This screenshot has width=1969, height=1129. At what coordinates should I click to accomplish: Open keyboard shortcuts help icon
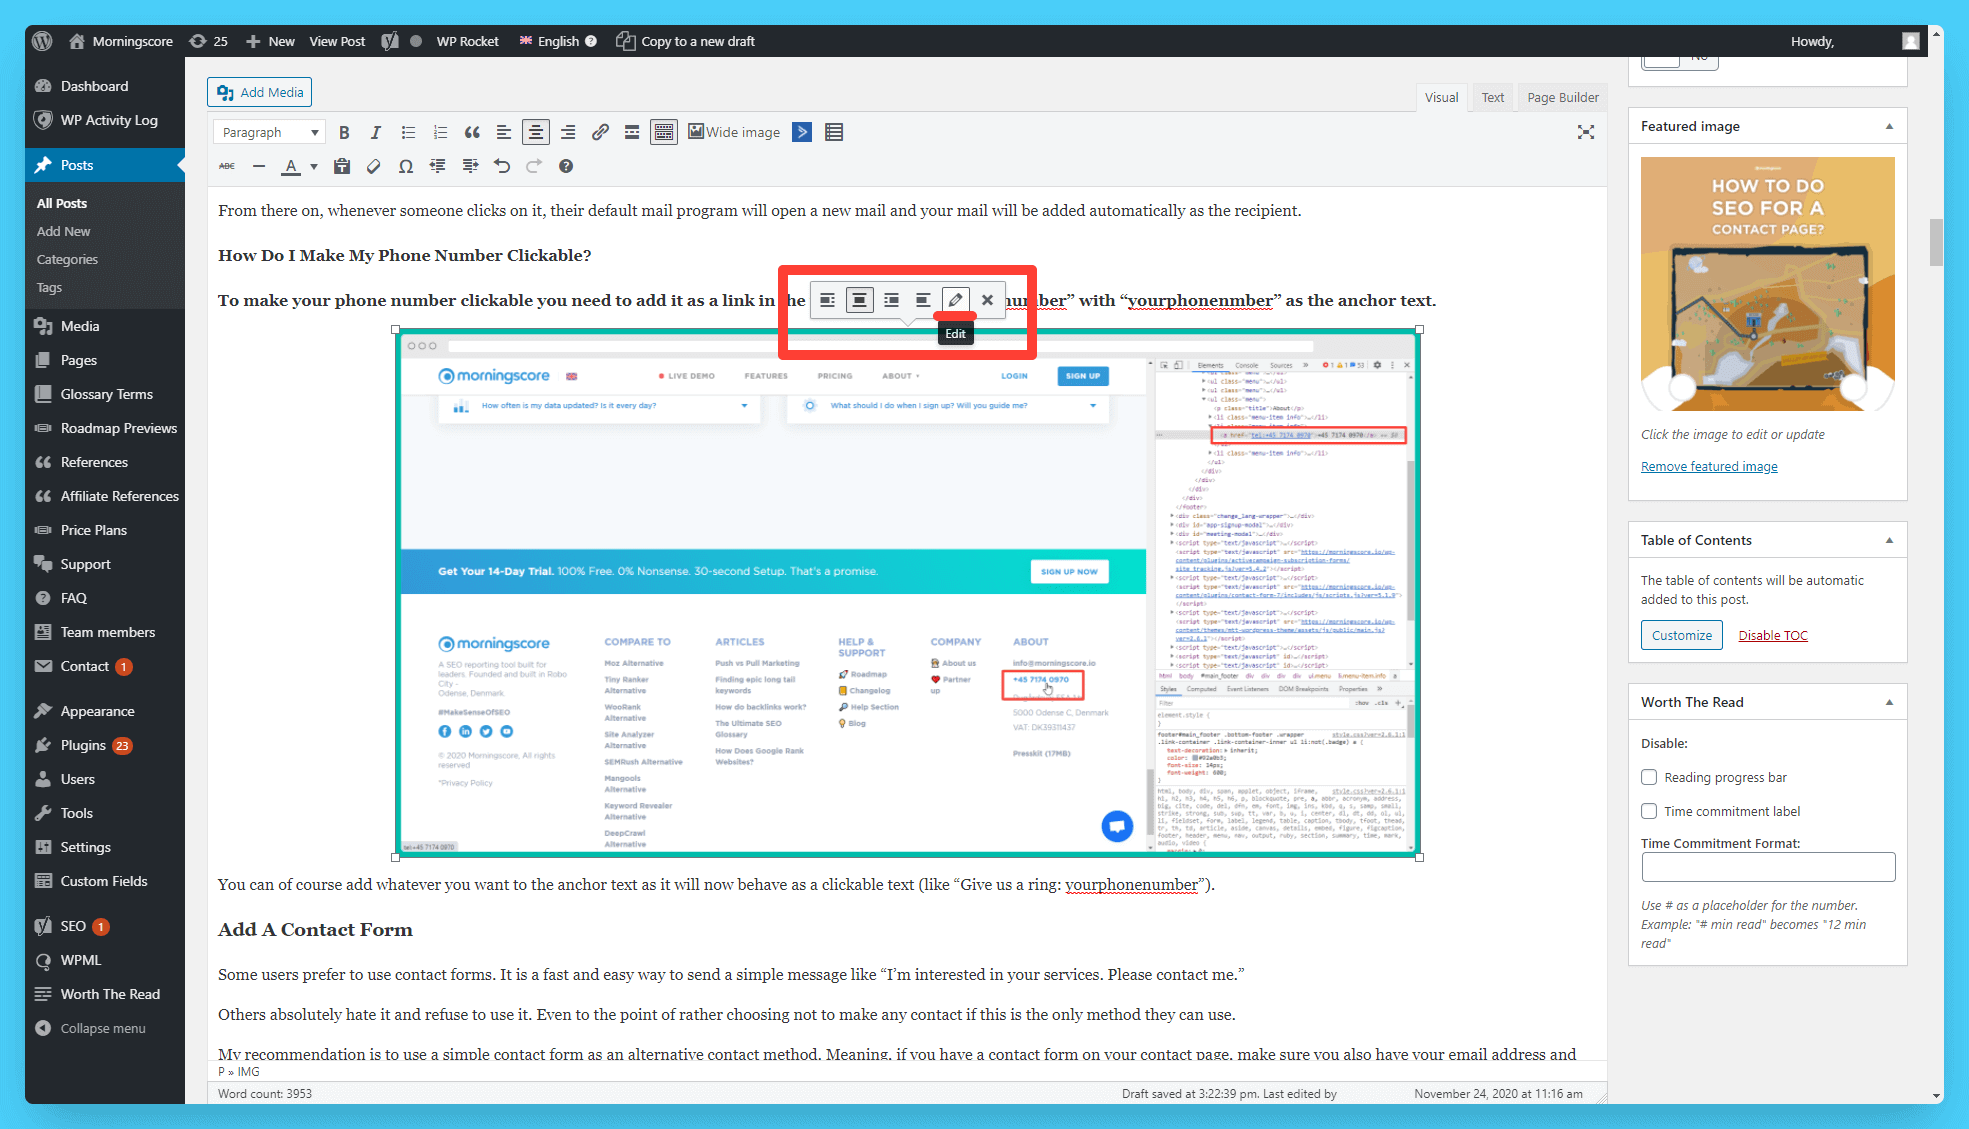566,166
